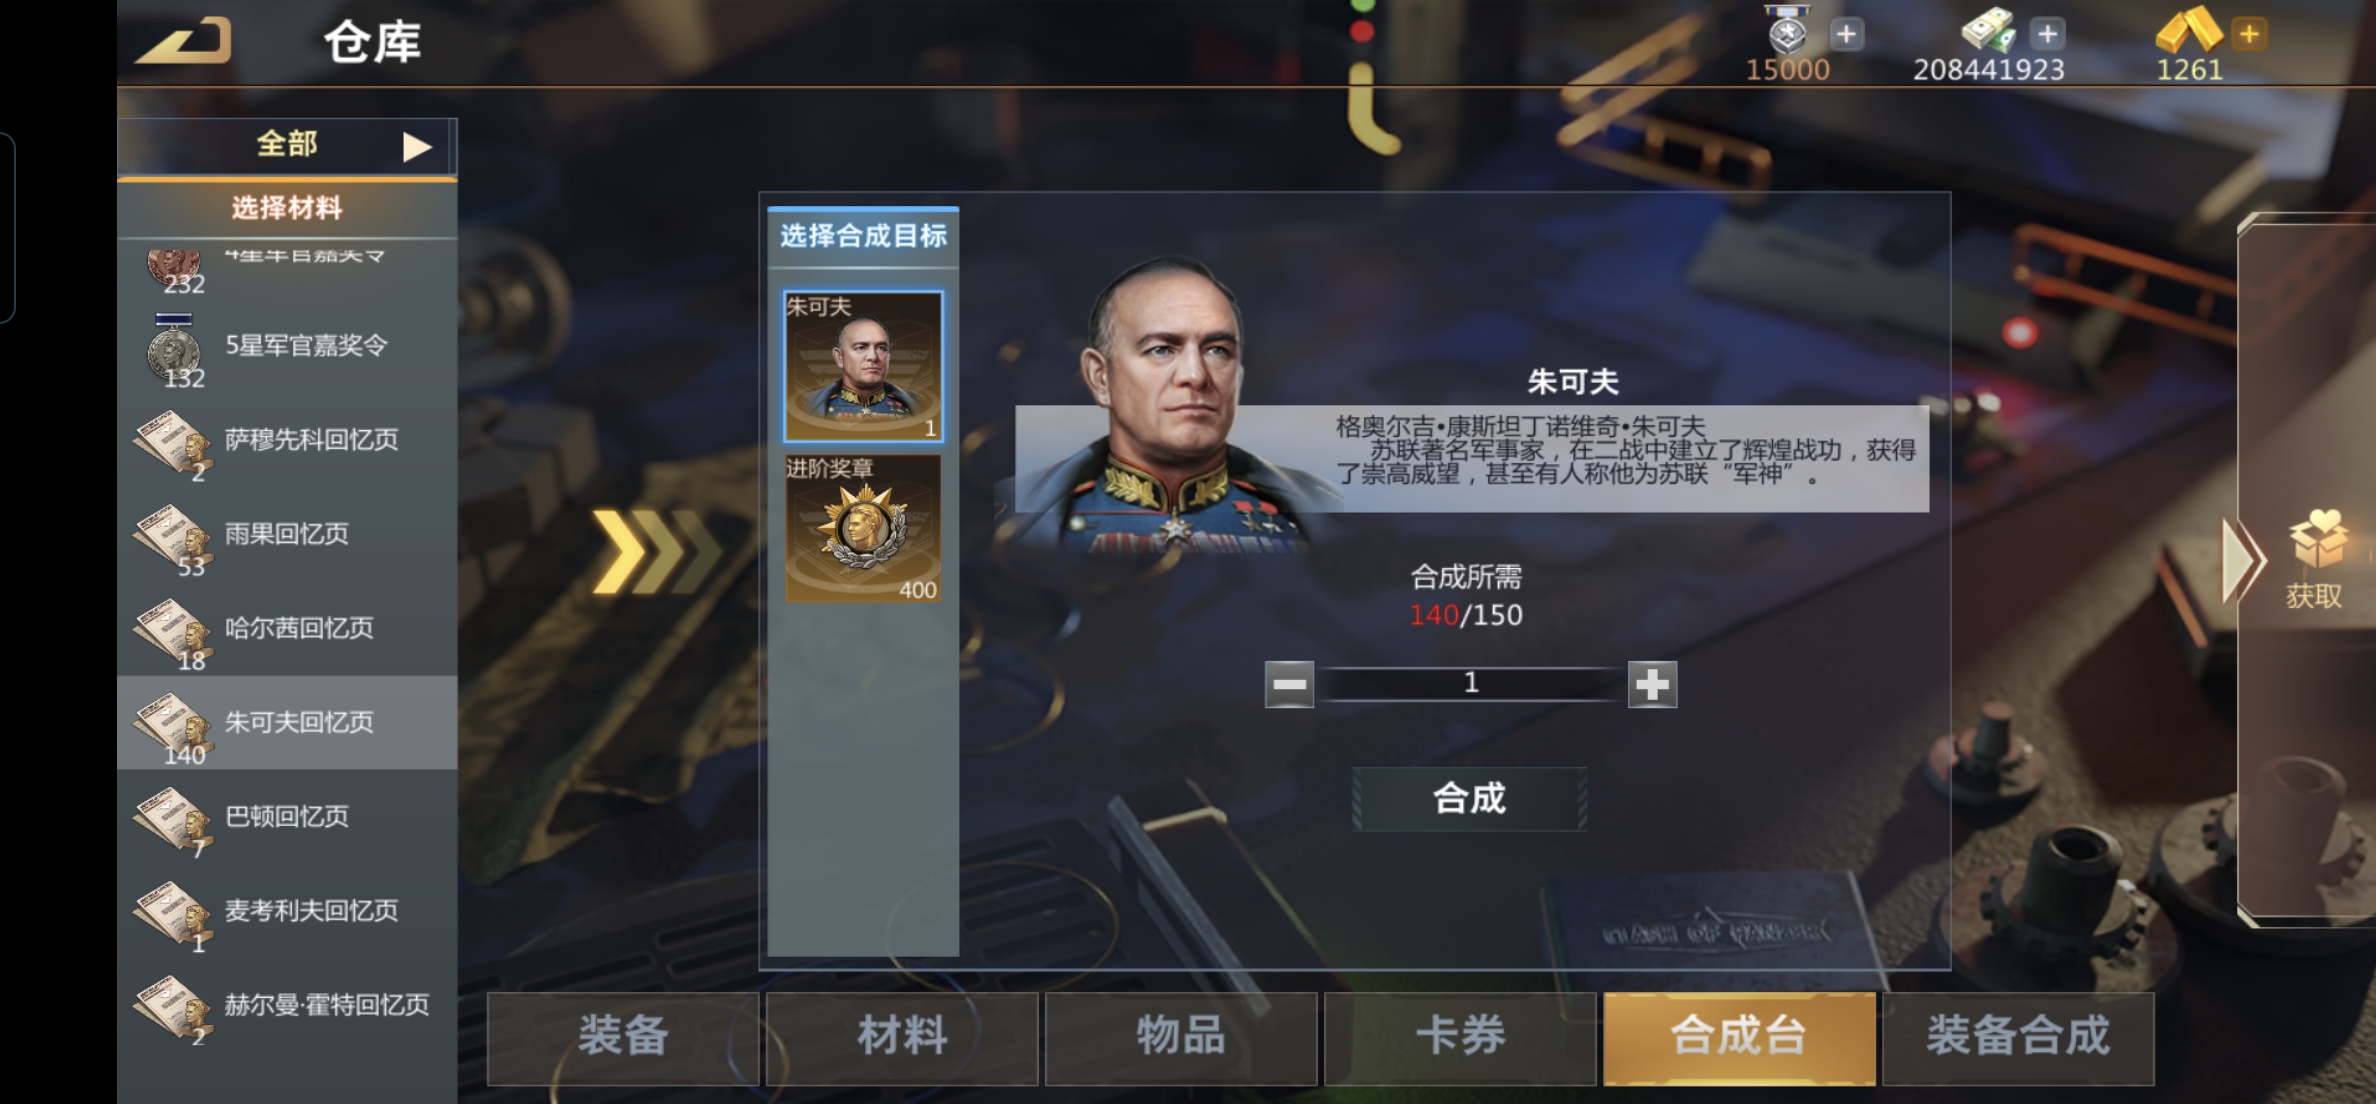Select the 朱可夫 portrait synthesis target
Image resolution: width=2376 pixels, height=1104 pixels.
[x=863, y=366]
